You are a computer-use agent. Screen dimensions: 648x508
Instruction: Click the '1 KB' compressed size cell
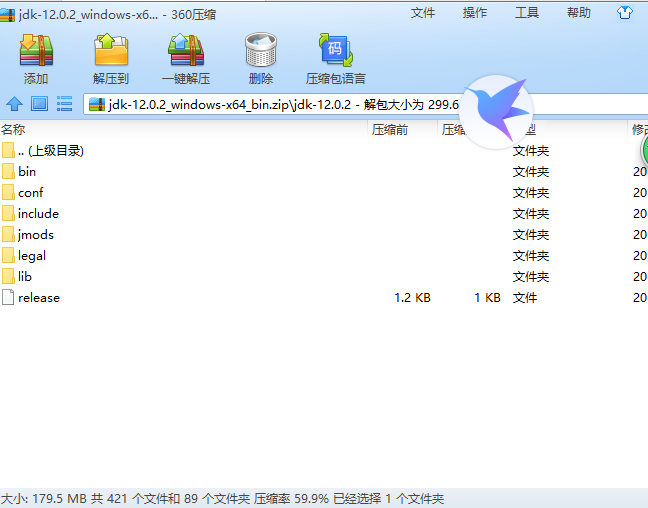(487, 298)
